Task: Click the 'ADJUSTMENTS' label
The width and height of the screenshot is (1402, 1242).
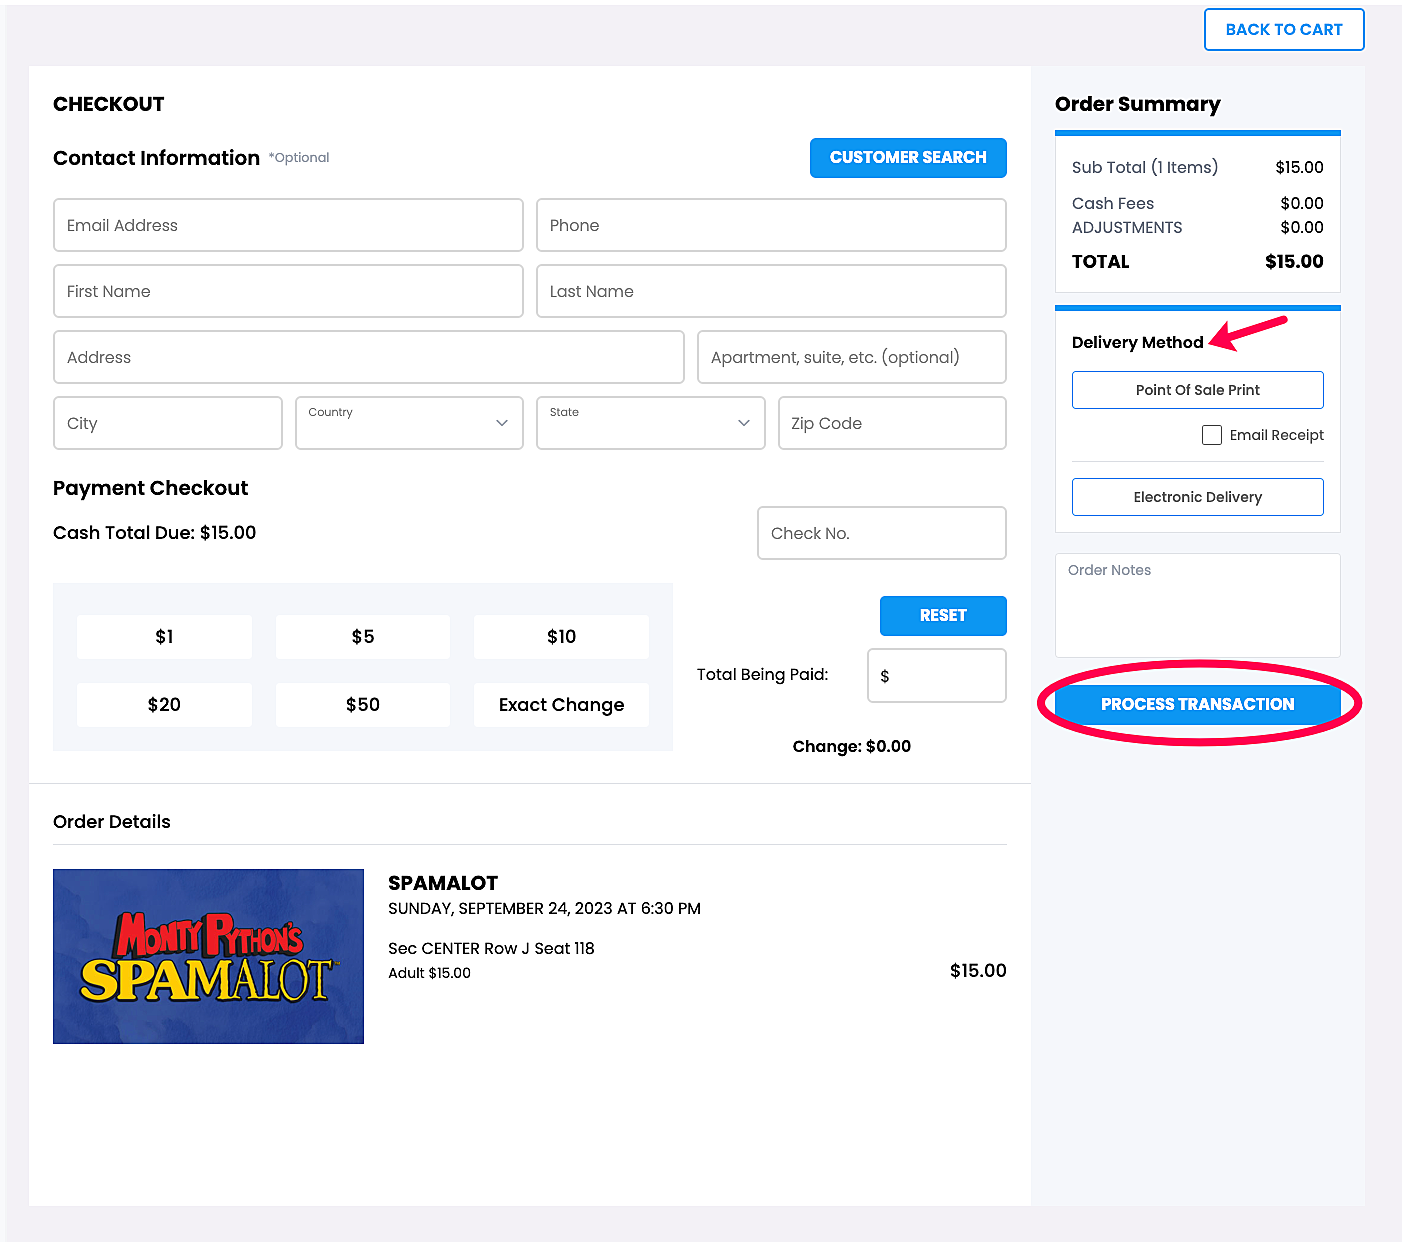Action: pos(1127,227)
